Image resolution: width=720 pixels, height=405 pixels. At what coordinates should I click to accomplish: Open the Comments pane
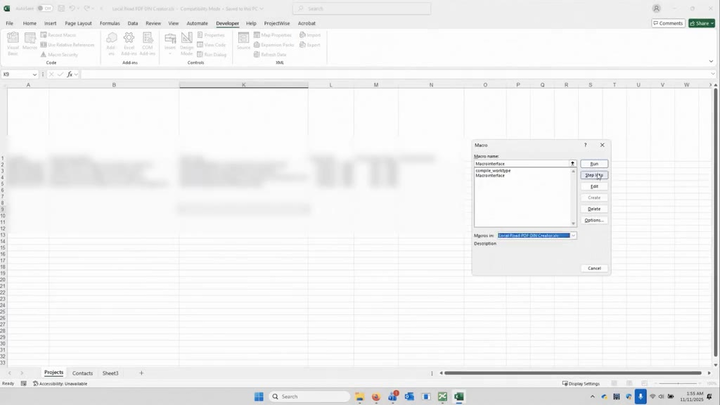(x=668, y=23)
